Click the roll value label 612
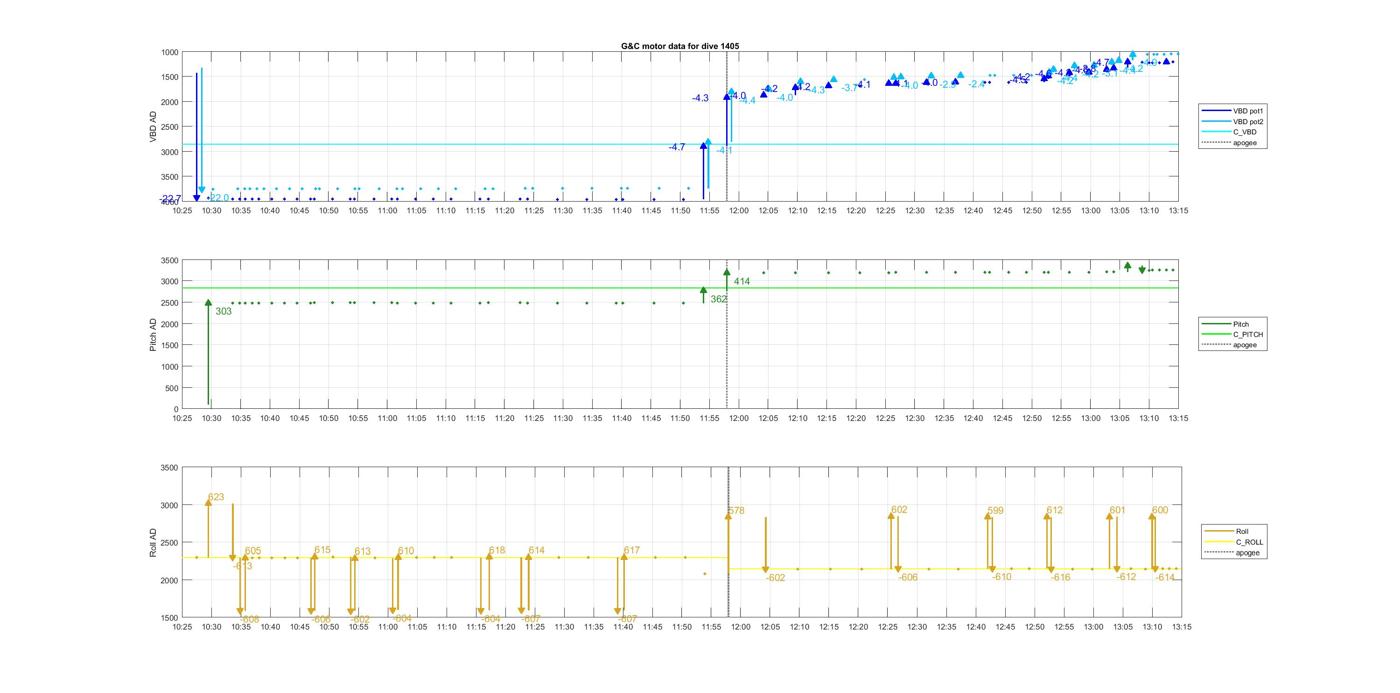The image size is (1400, 693). (1054, 510)
